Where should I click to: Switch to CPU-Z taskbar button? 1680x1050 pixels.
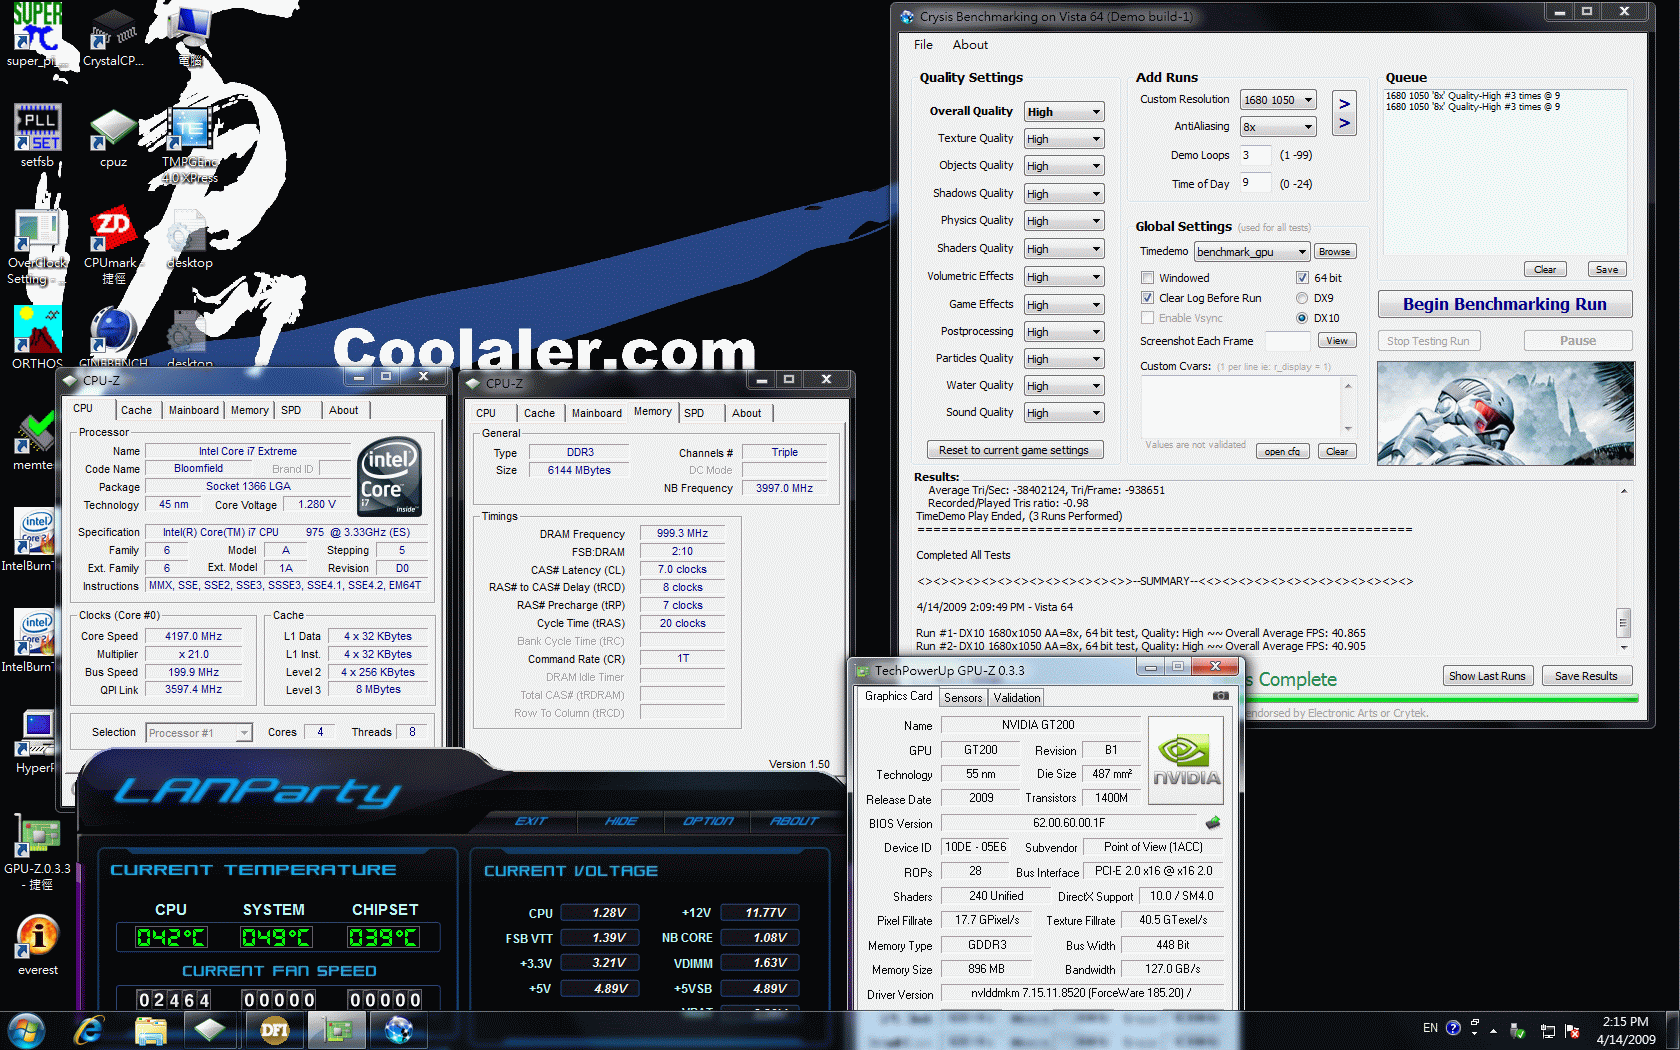(x=210, y=1030)
